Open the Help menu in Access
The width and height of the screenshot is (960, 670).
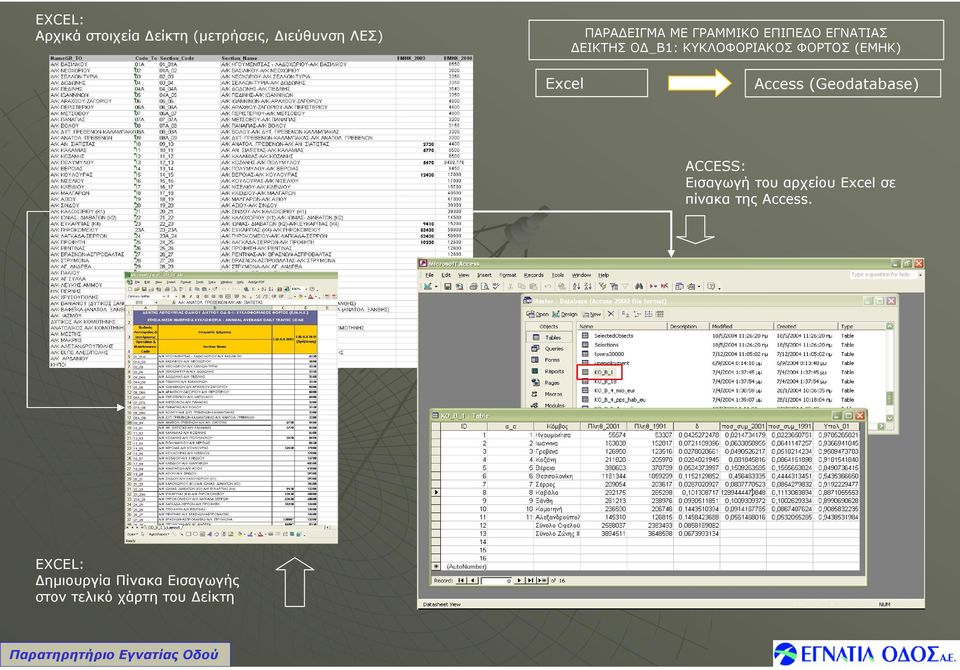pos(604,275)
